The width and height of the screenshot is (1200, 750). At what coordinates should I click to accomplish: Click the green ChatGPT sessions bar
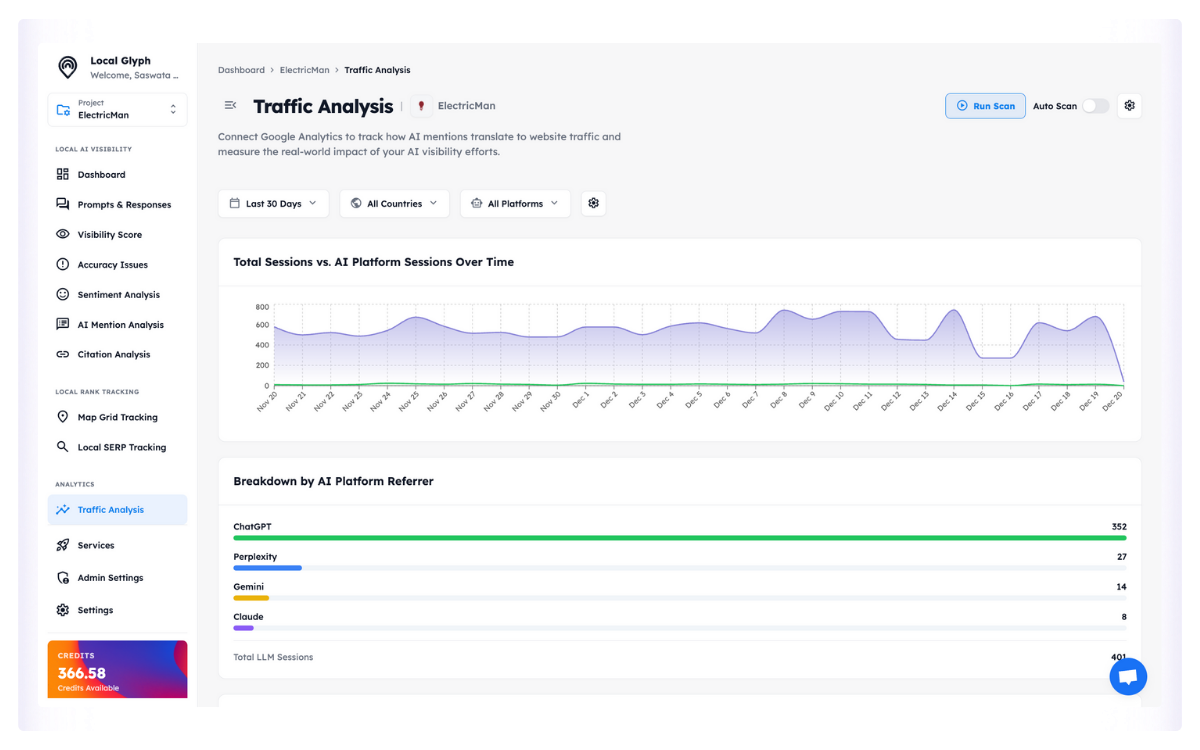[679, 538]
